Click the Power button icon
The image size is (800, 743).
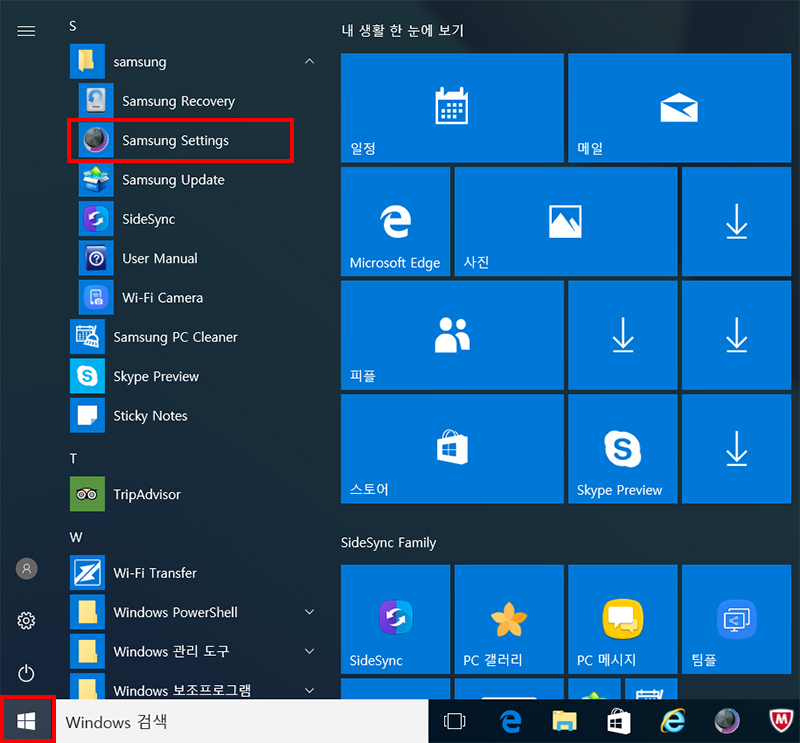[26, 674]
